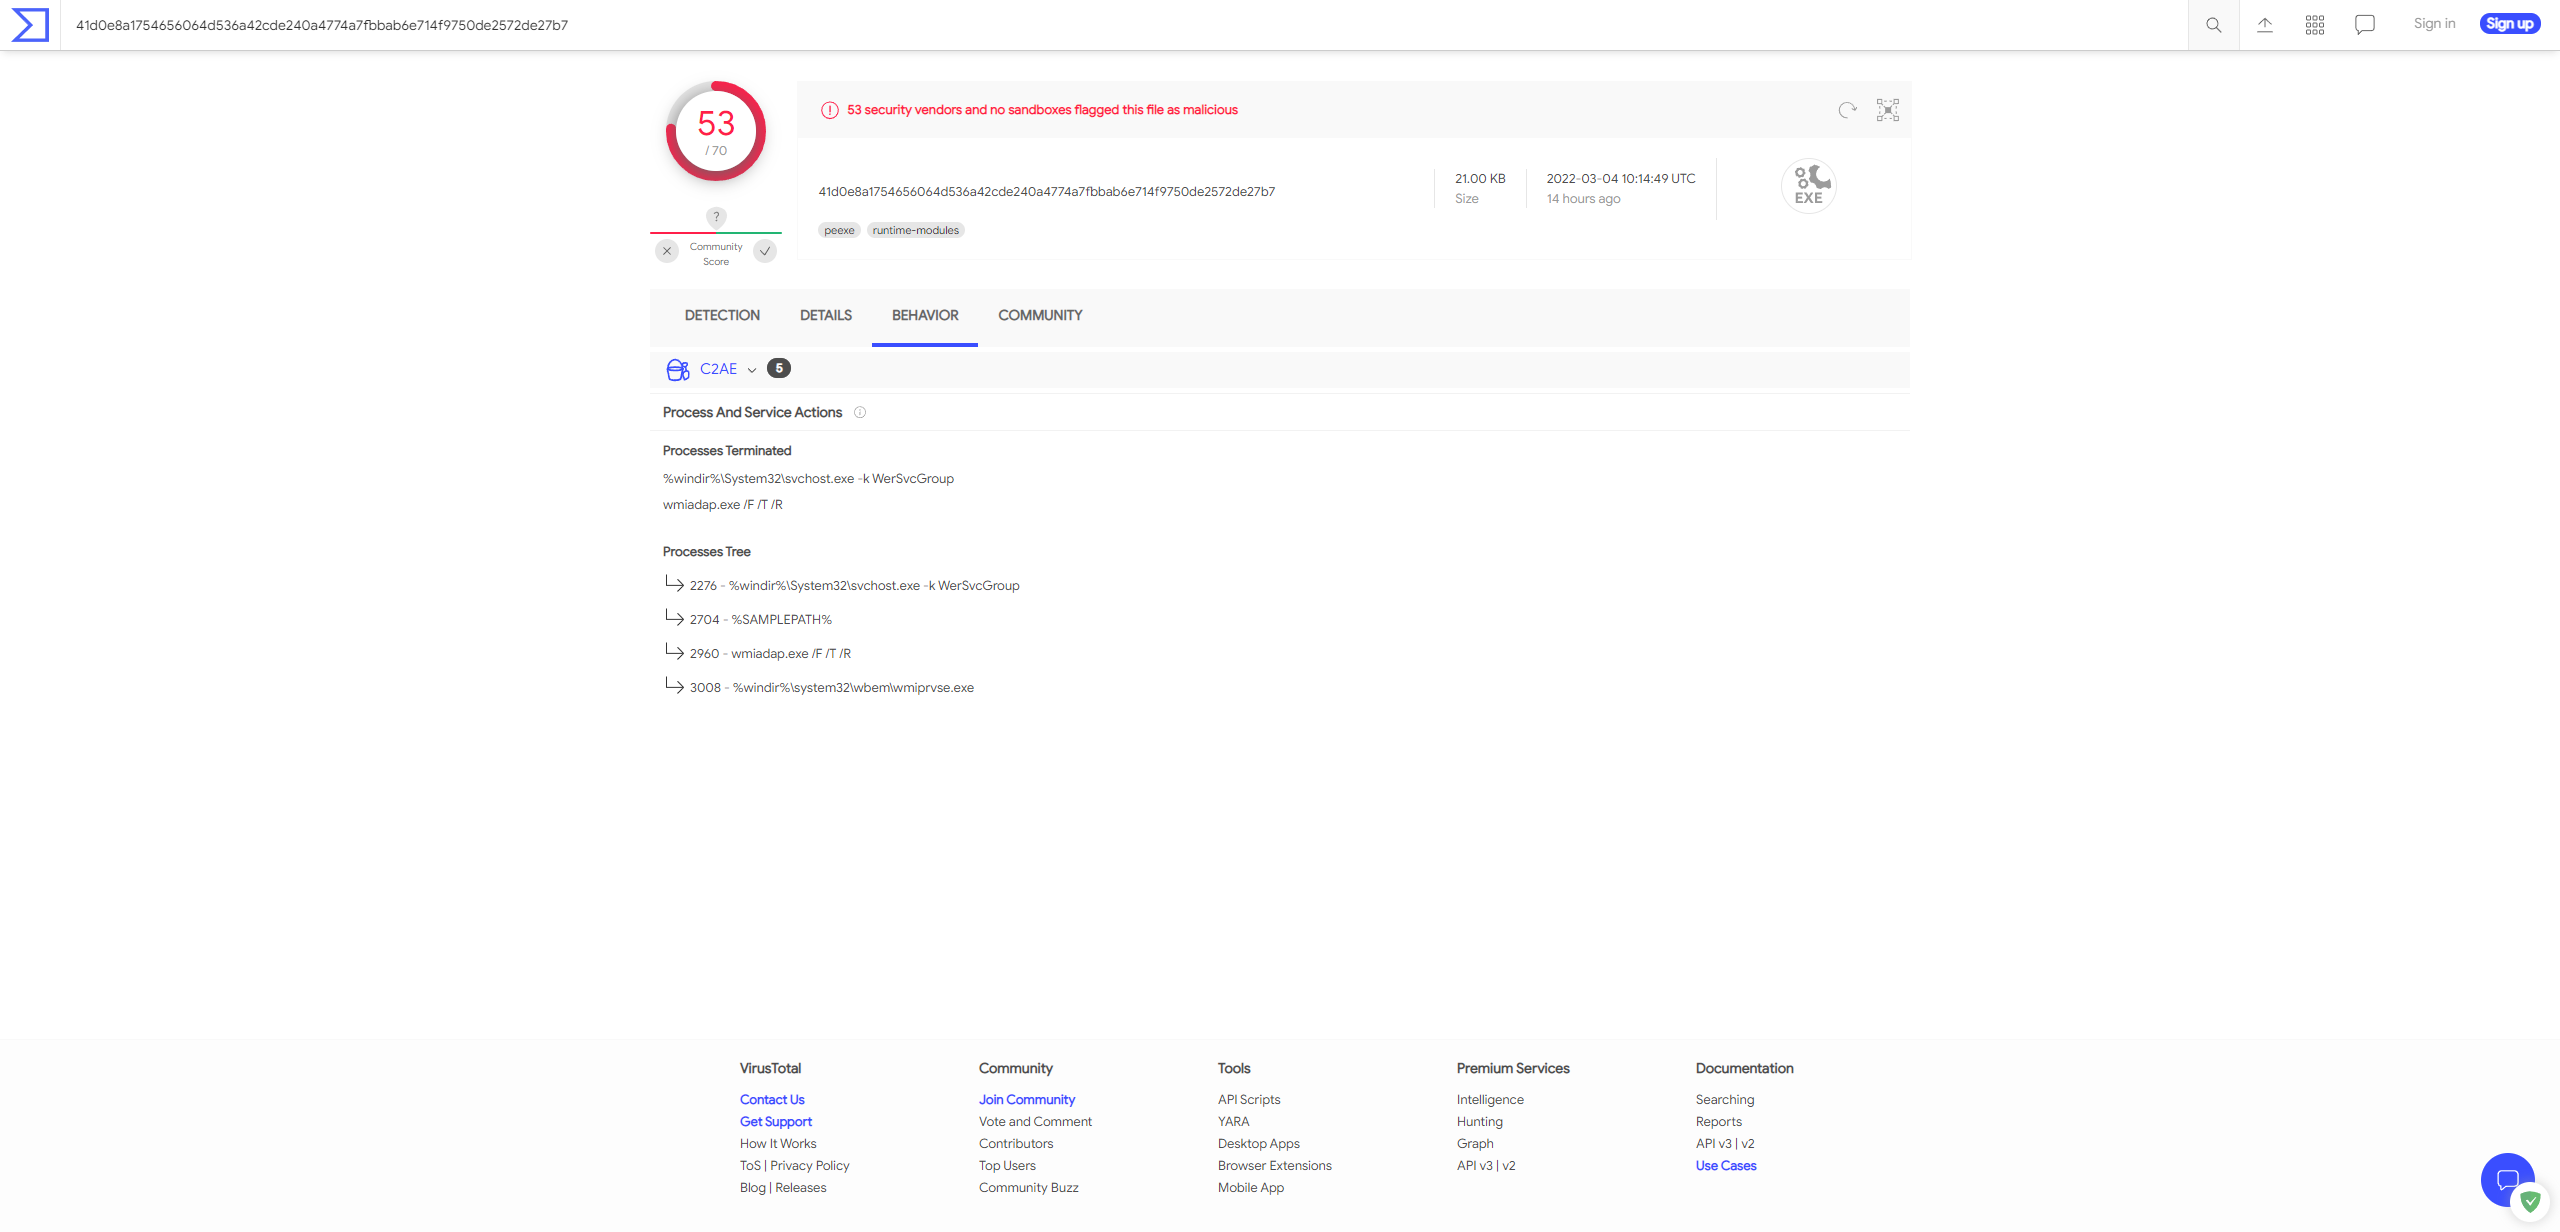Viewport: 2560px width, 1232px height.
Task: Select the BEHAVIOR tab
Action: [x=925, y=315]
